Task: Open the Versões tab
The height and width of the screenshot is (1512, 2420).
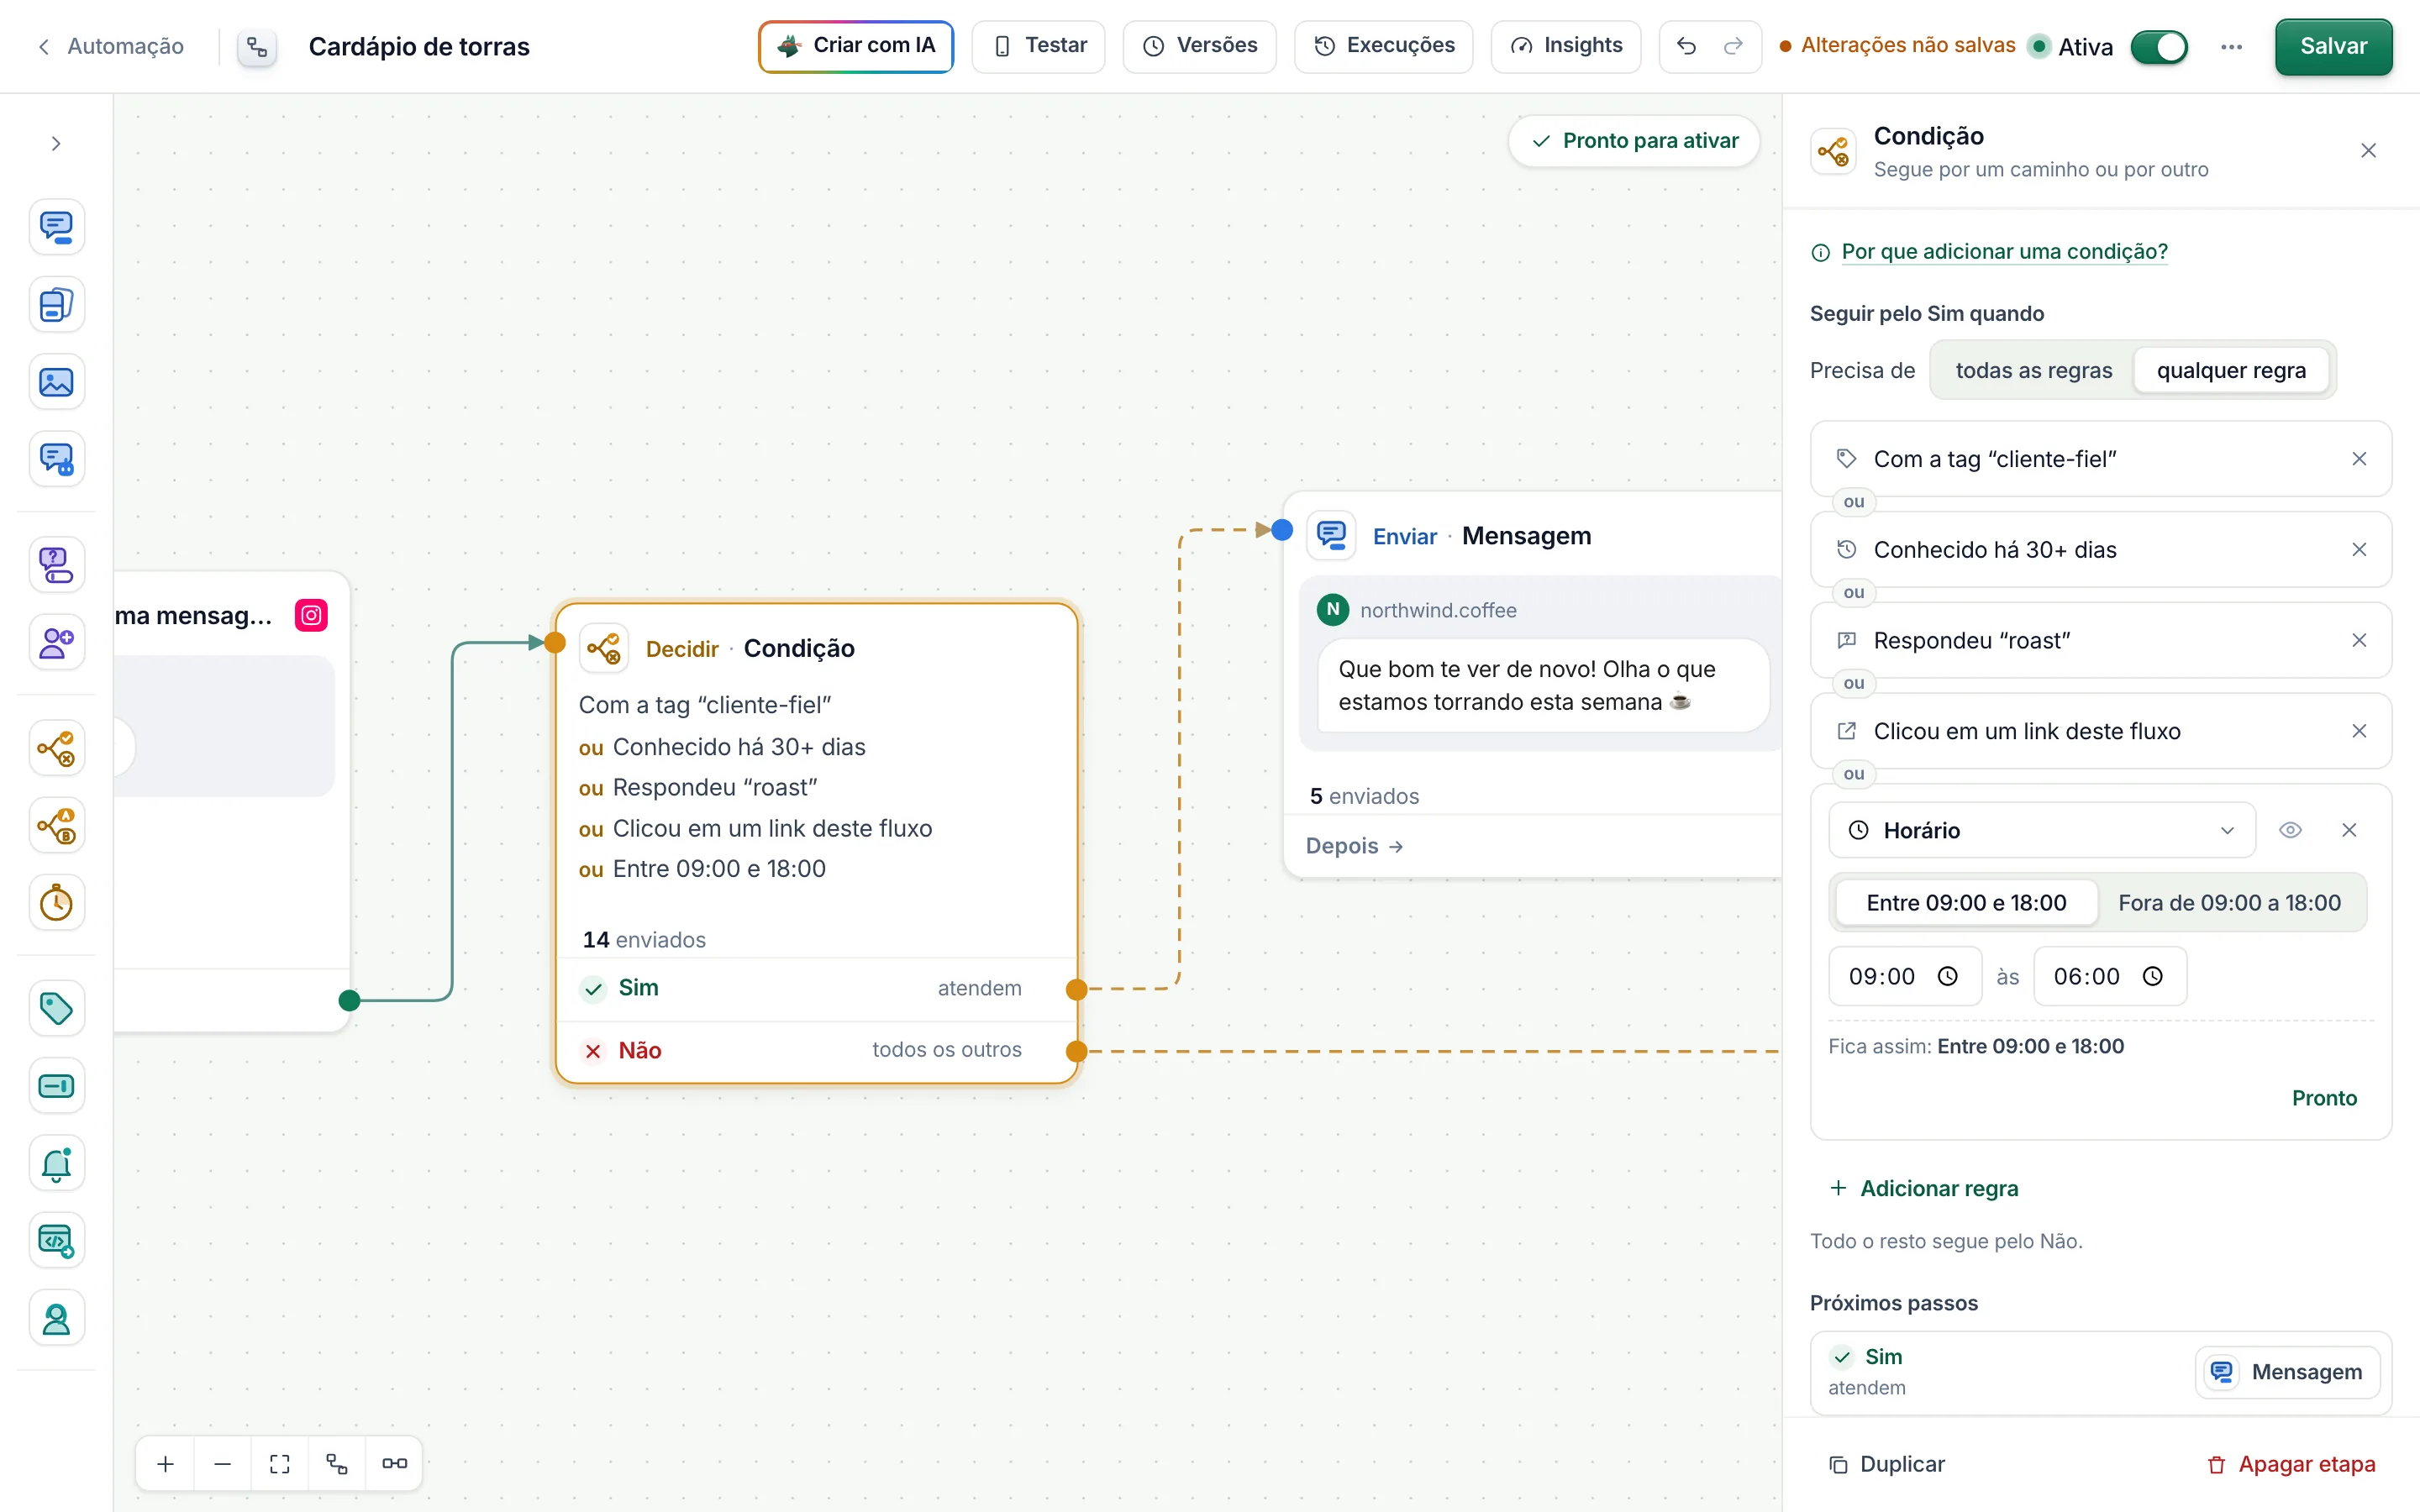Action: 1199,46
